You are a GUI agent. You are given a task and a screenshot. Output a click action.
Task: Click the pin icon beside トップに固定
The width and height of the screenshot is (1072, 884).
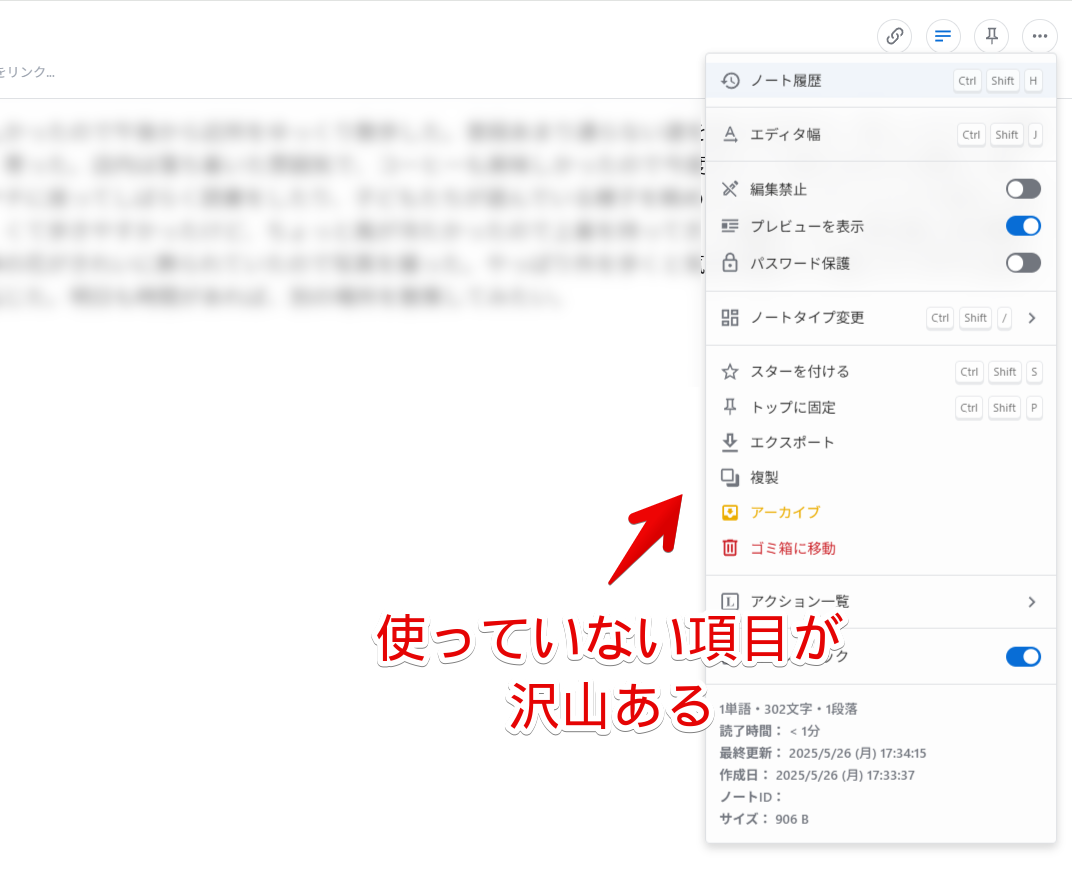tap(730, 407)
